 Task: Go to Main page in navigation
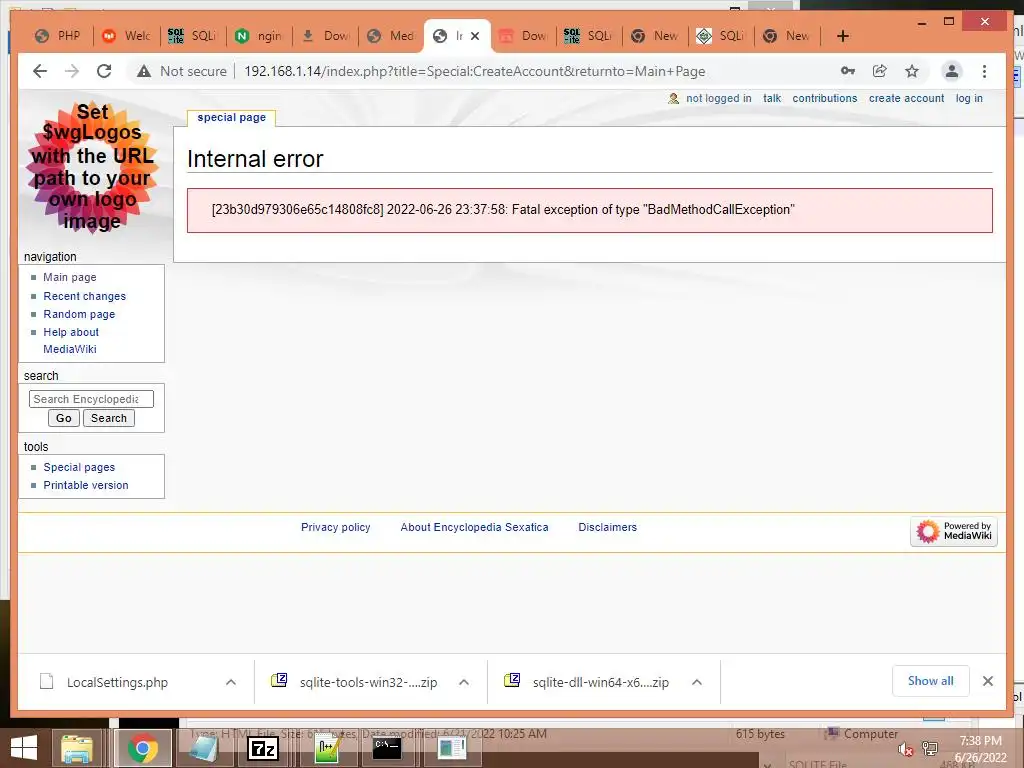(x=70, y=277)
